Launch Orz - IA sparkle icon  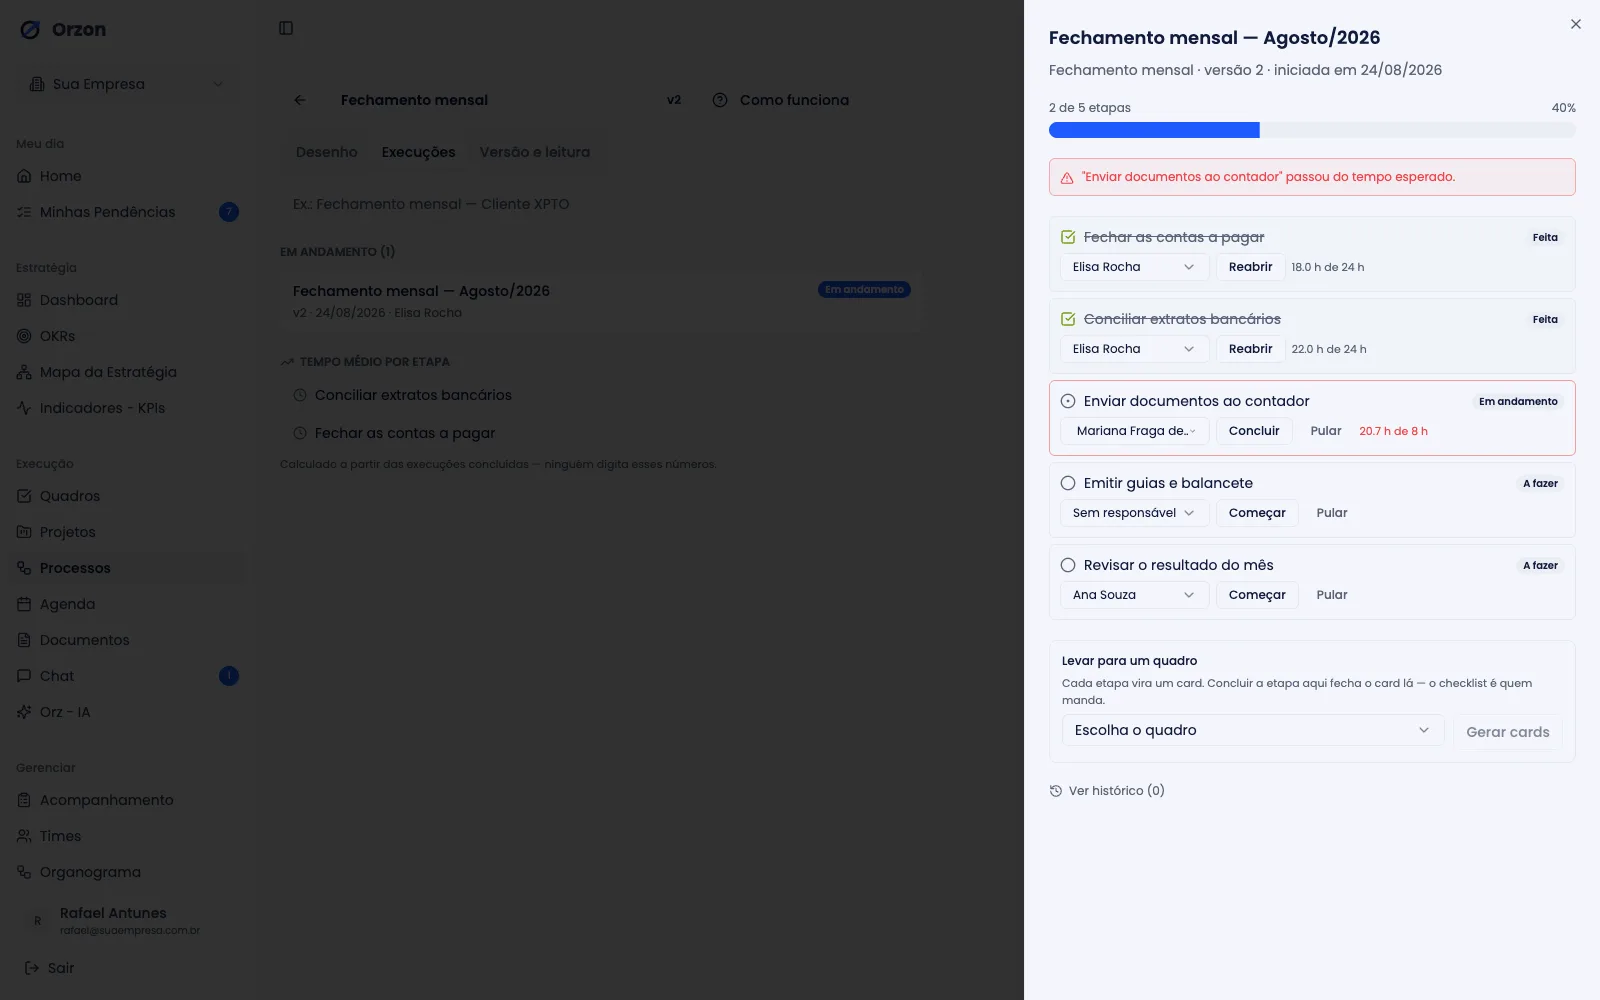24,712
